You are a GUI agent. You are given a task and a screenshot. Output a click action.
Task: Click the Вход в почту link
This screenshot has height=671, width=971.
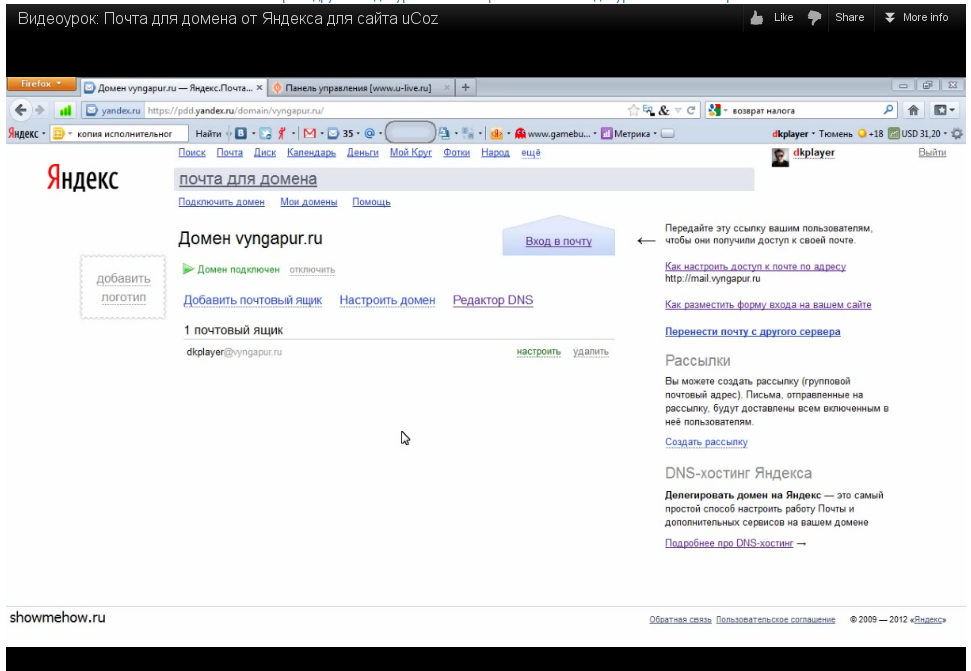[559, 241]
